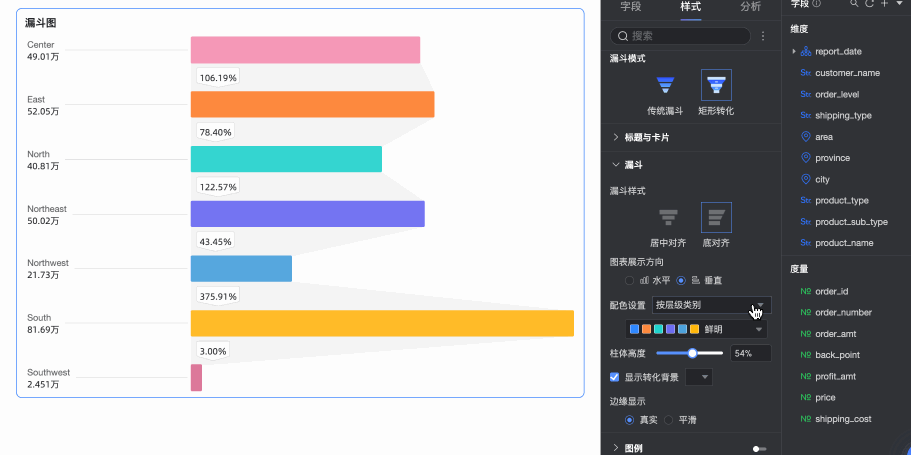911x455 pixels.
Task: Click the order_level string type icon
Action: [806, 94]
